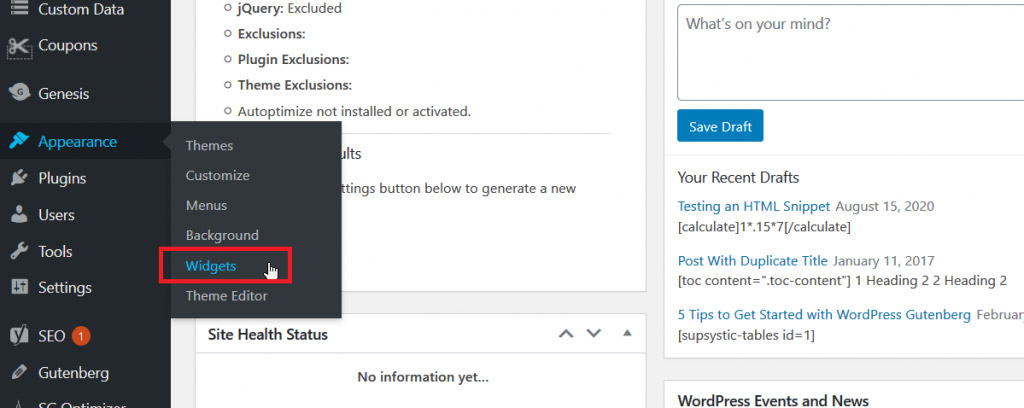The image size is (1024, 408).
Task: Click the Tools wrench icon
Action: [x=19, y=251]
